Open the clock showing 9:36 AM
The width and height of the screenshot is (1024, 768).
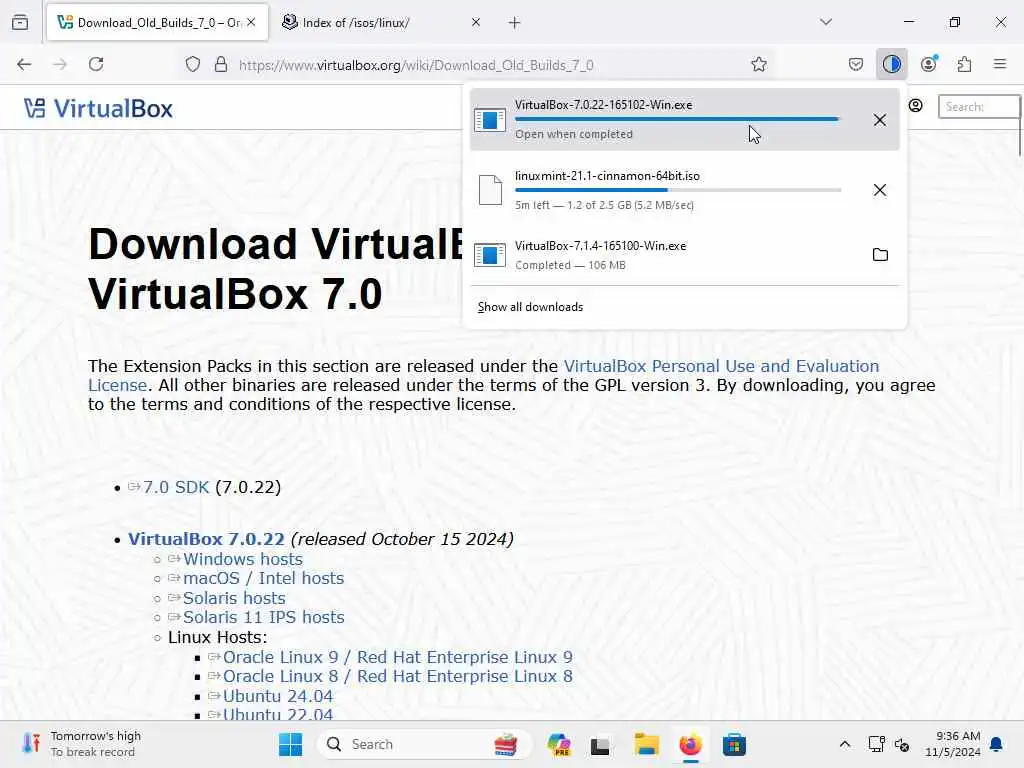[x=953, y=744]
